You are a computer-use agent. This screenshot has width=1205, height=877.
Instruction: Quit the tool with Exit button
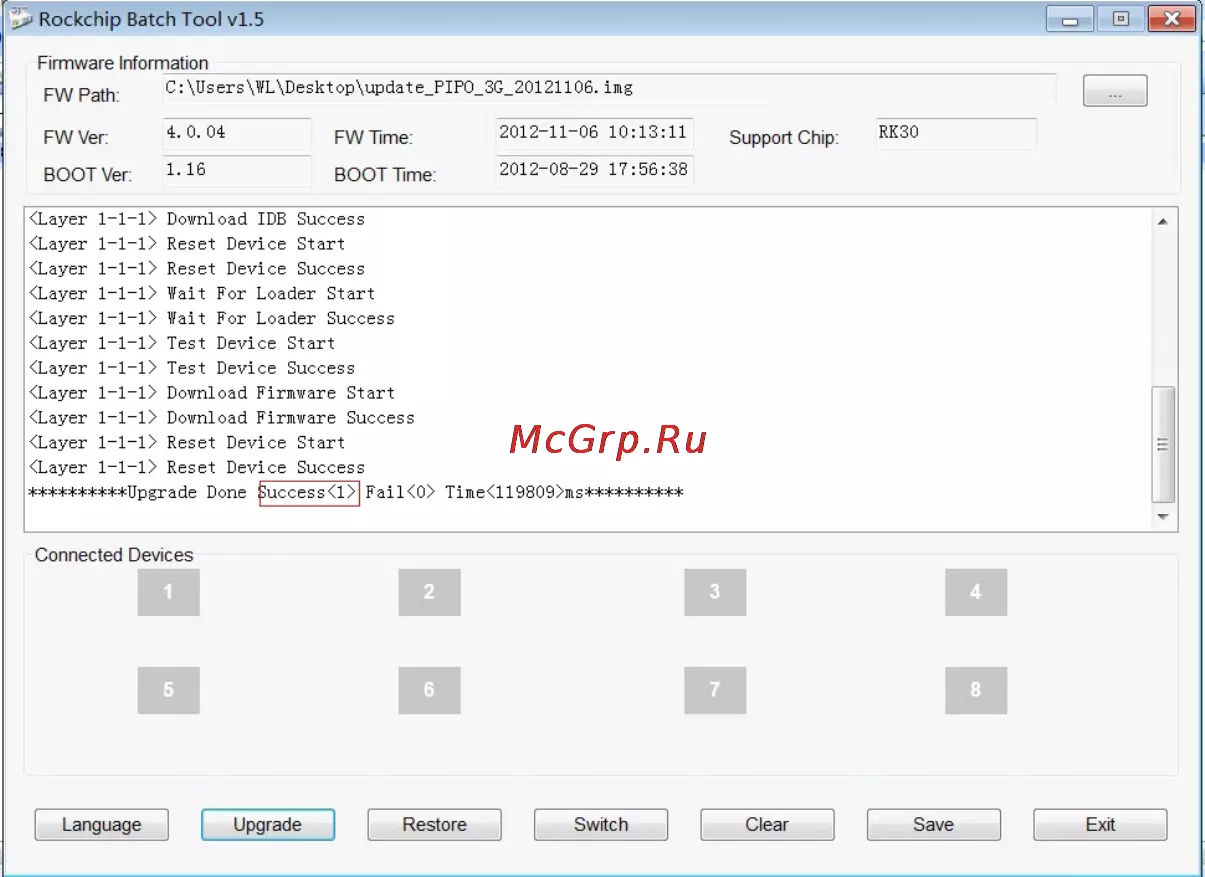[1100, 825]
